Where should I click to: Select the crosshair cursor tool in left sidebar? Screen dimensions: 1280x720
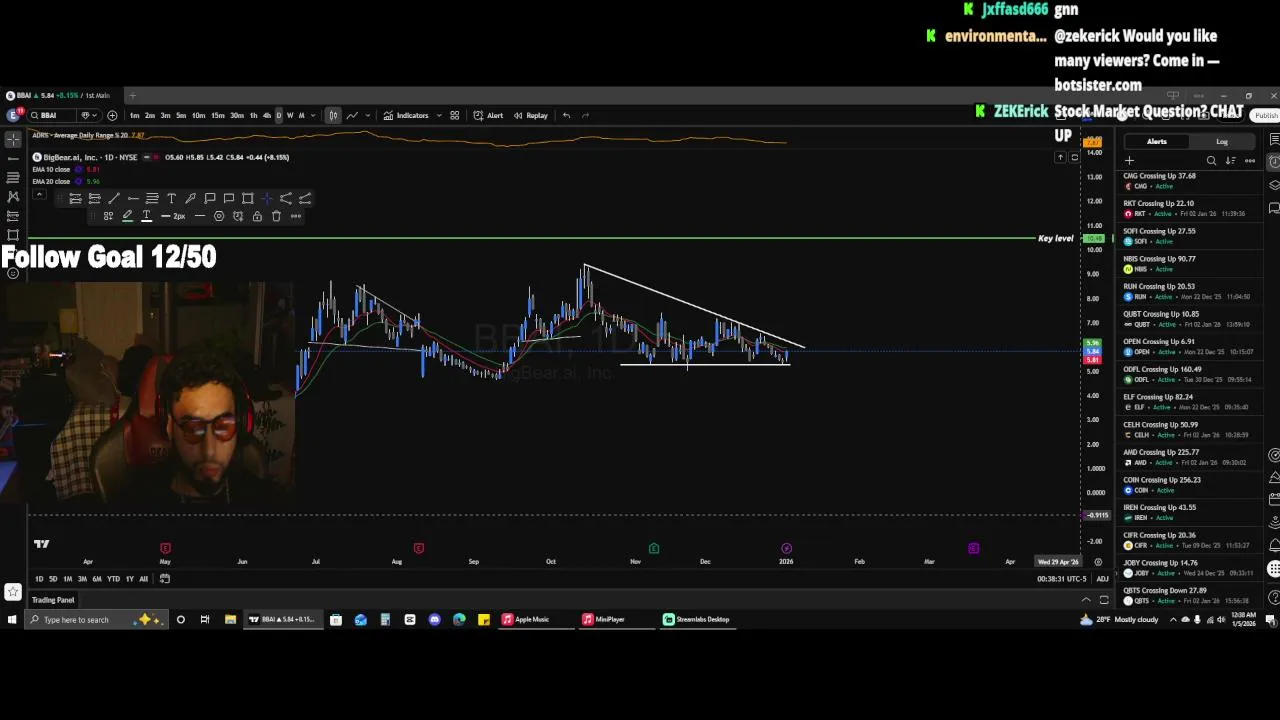pos(13,140)
